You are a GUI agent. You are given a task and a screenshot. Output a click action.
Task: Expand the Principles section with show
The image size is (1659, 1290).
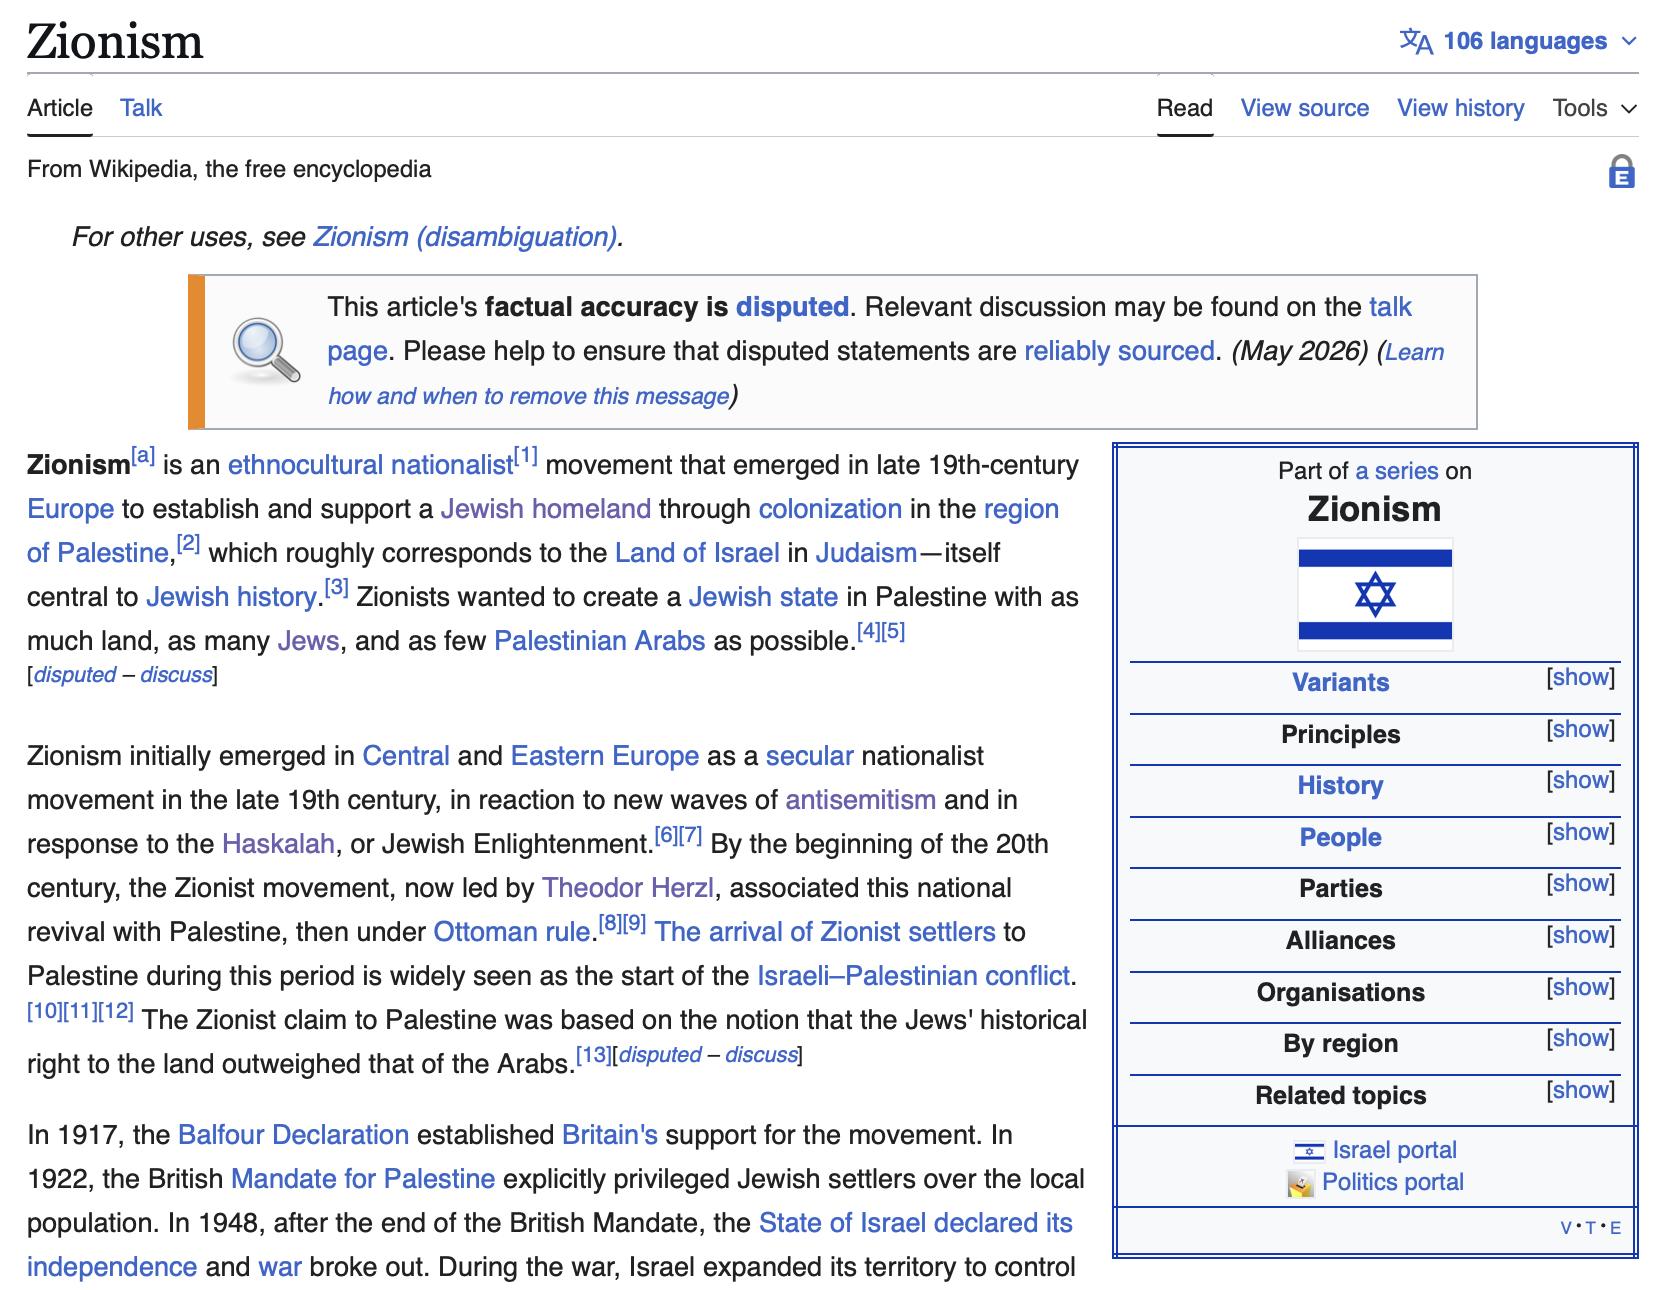(x=1580, y=730)
